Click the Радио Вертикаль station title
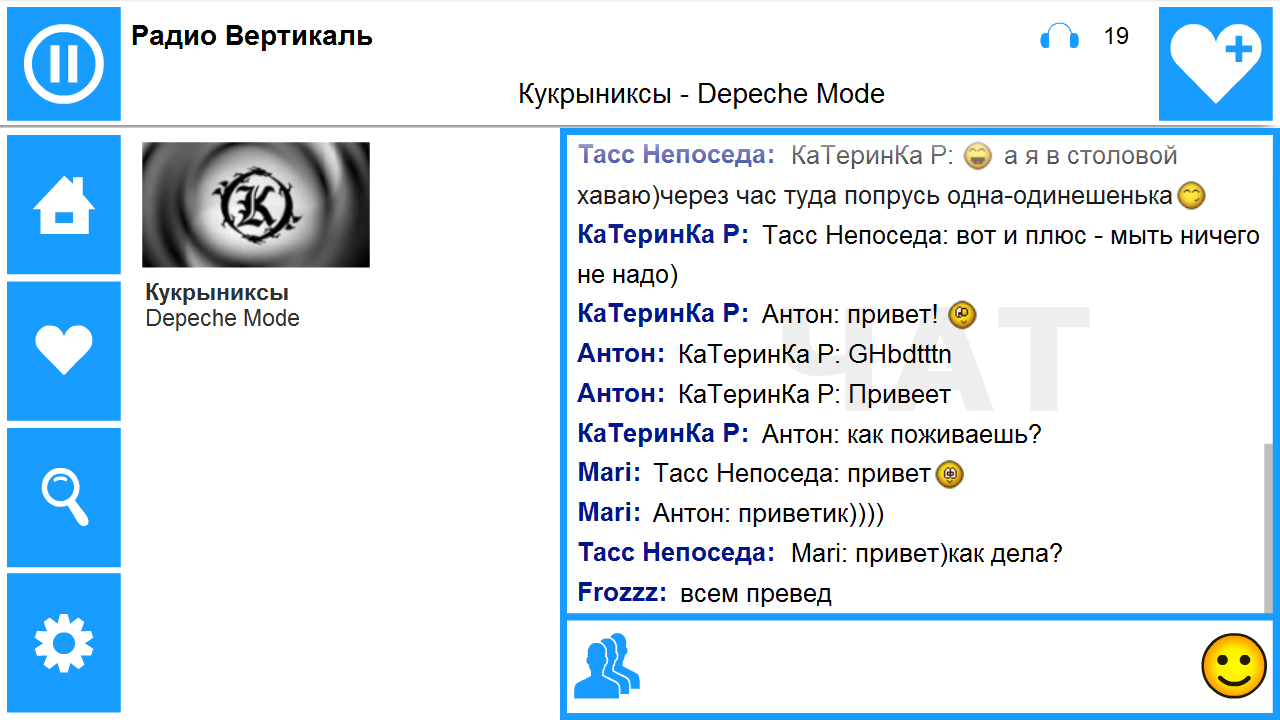This screenshot has width=1280, height=720. click(252, 37)
